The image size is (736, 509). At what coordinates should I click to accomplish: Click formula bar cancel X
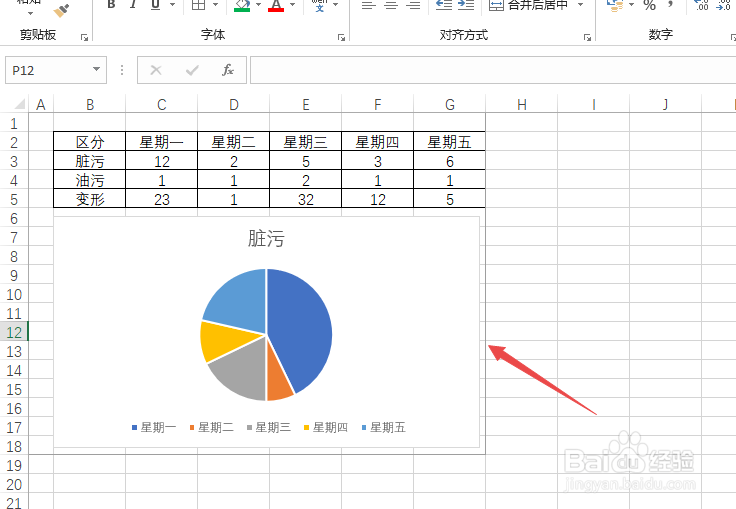(x=156, y=70)
